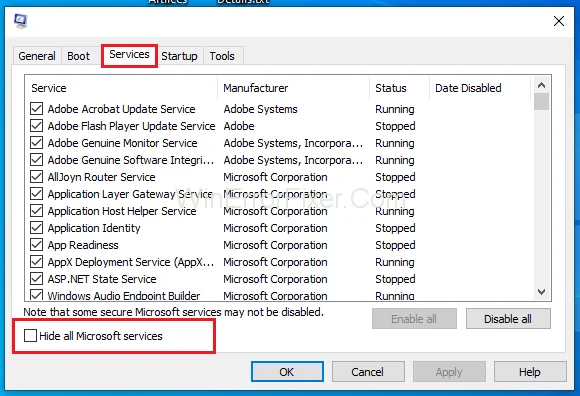This screenshot has height=396, width=580.
Task: Toggle Windows Audio Endpoint Builder checkbox
Action: [x=36, y=295]
